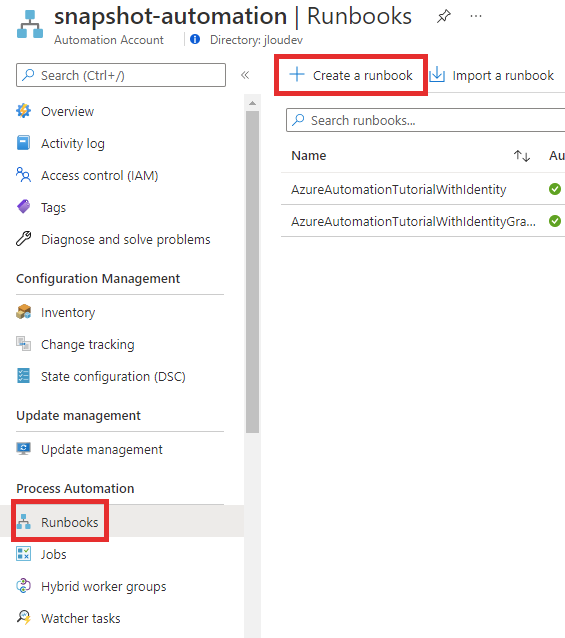Open Overview in the sidebar
This screenshot has width=565, height=638.
68,111
